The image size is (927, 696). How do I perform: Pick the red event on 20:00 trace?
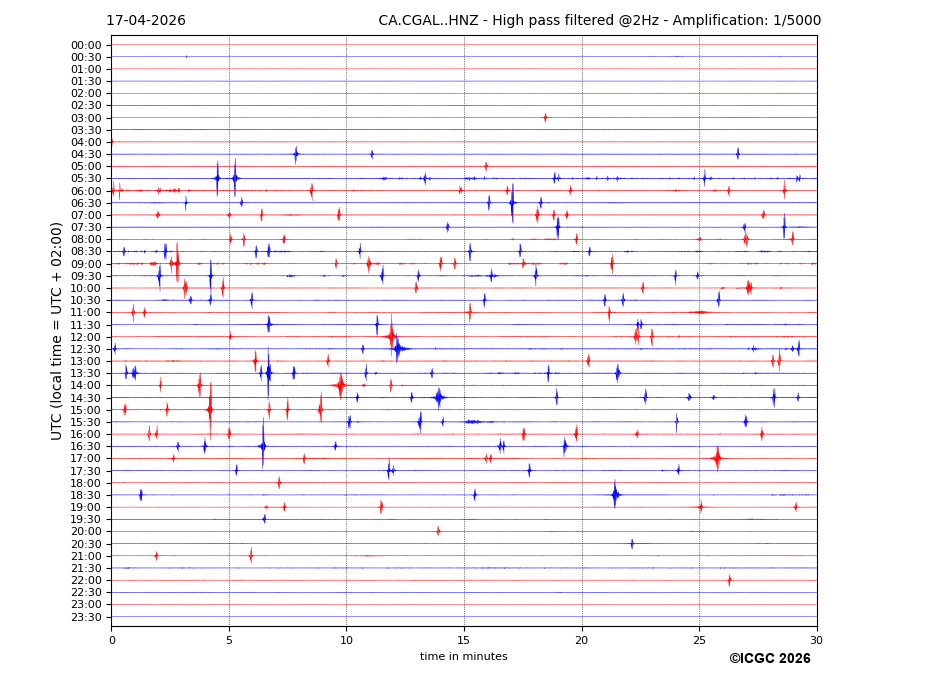pos(438,531)
